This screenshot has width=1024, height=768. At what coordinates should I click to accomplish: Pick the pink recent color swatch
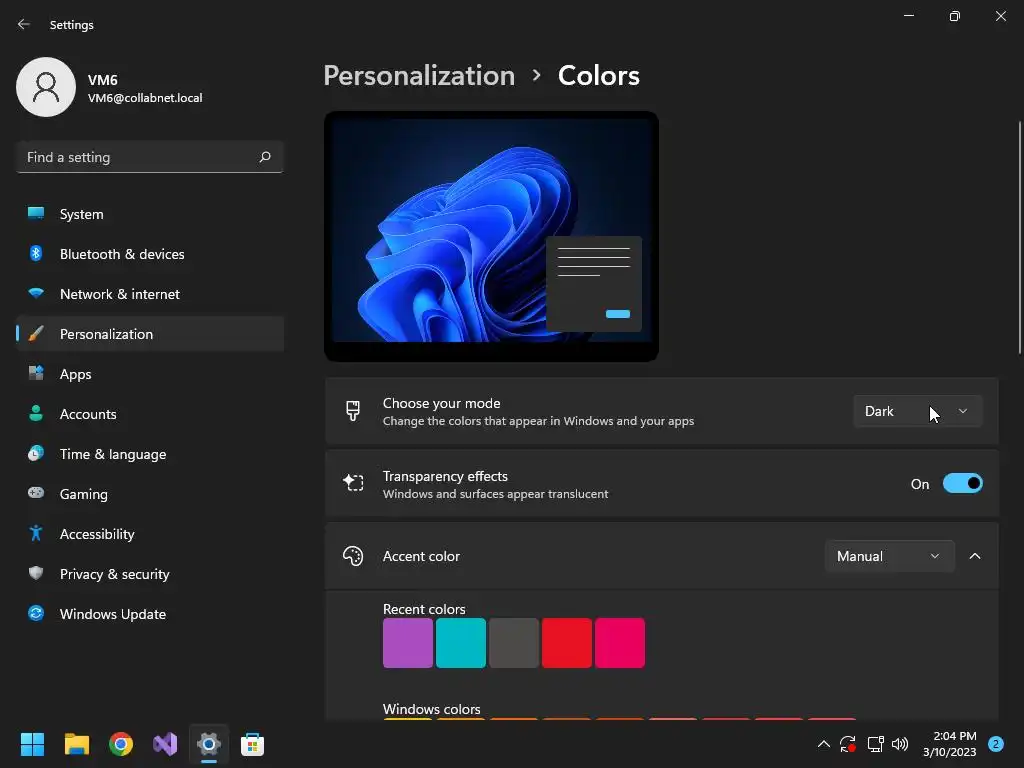(x=620, y=643)
